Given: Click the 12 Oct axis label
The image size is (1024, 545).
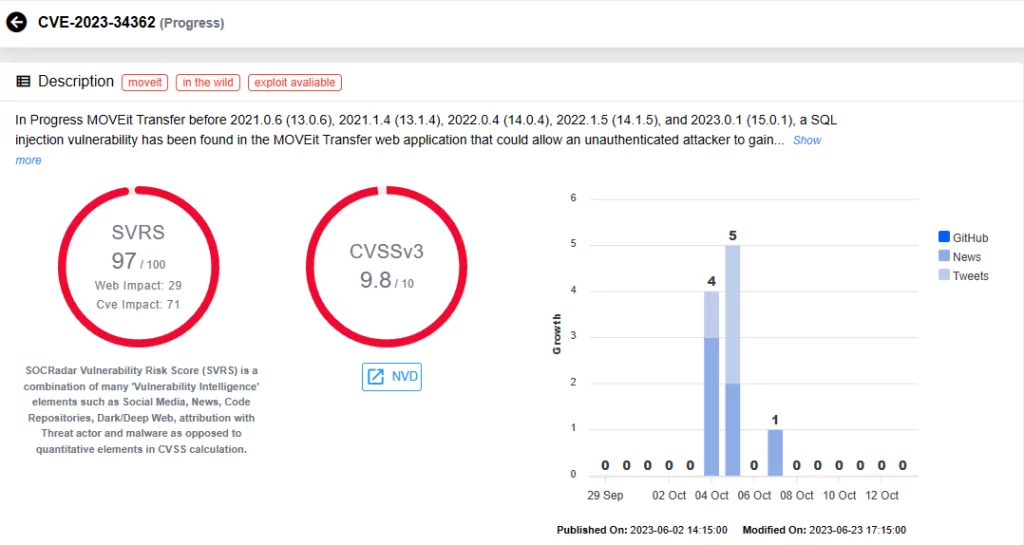Looking at the screenshot, I should (x=882, y=495).
